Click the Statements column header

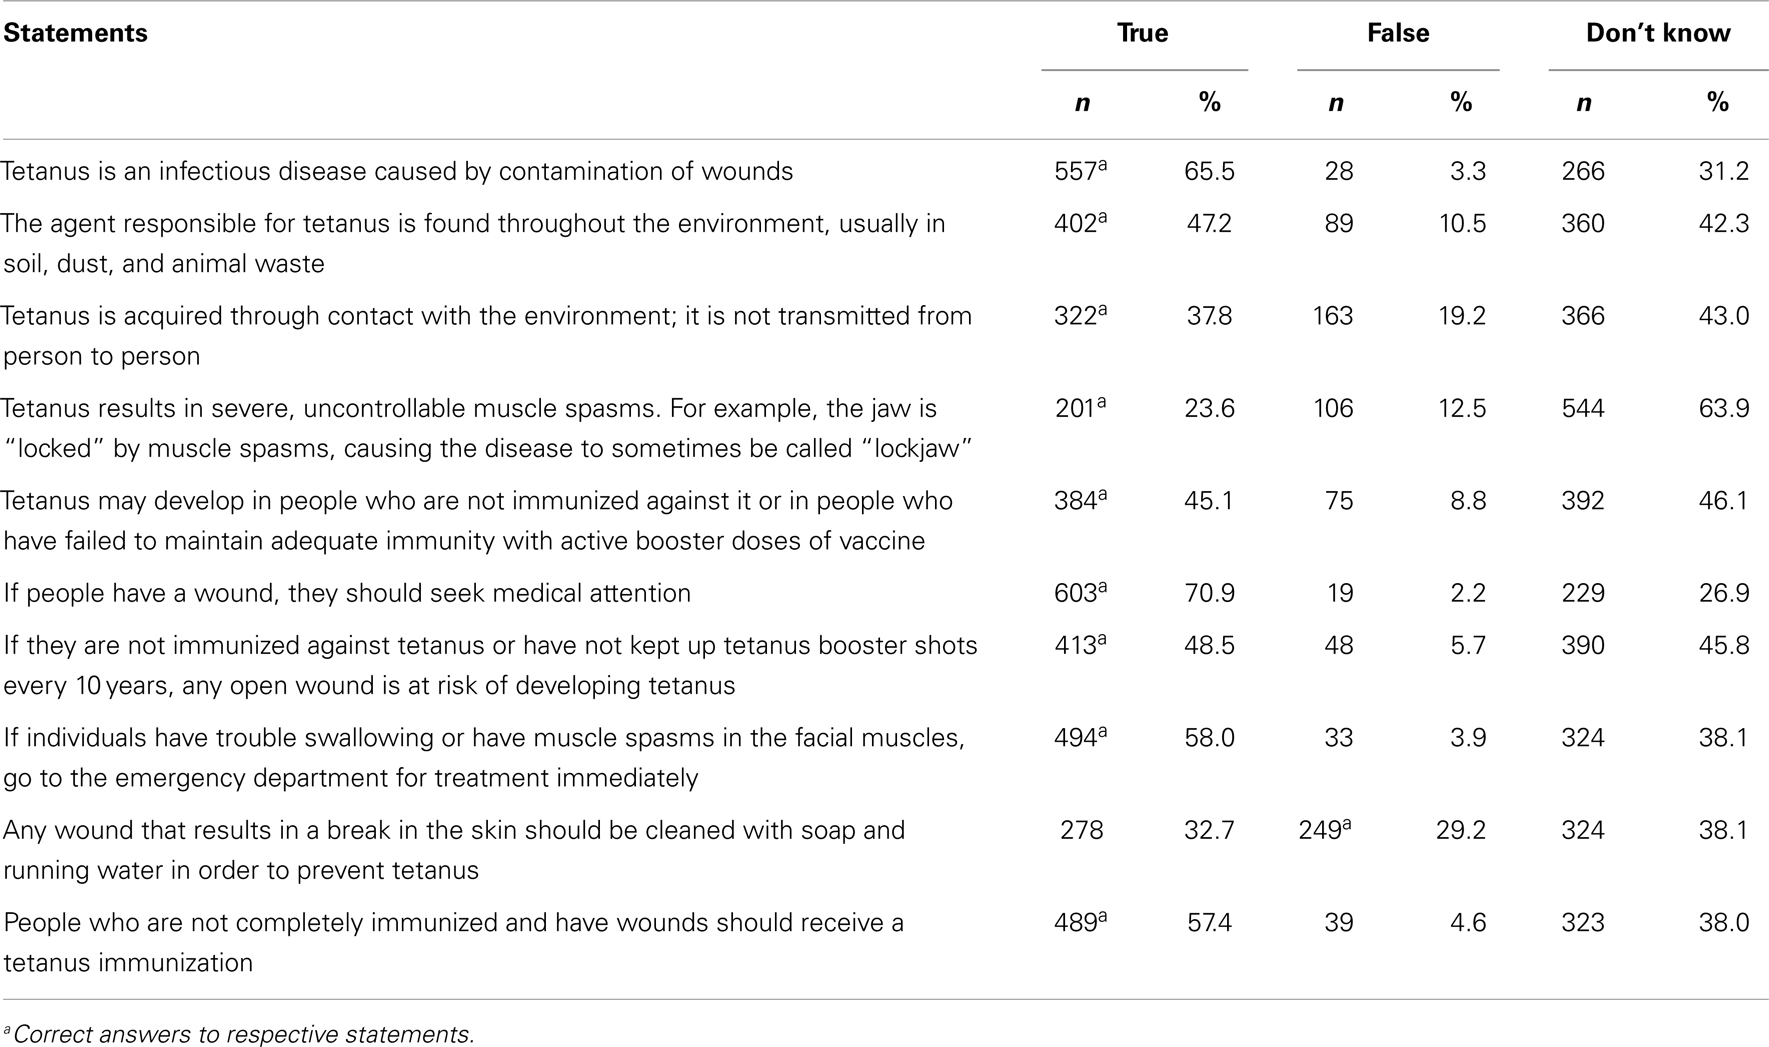coord(76,33)
